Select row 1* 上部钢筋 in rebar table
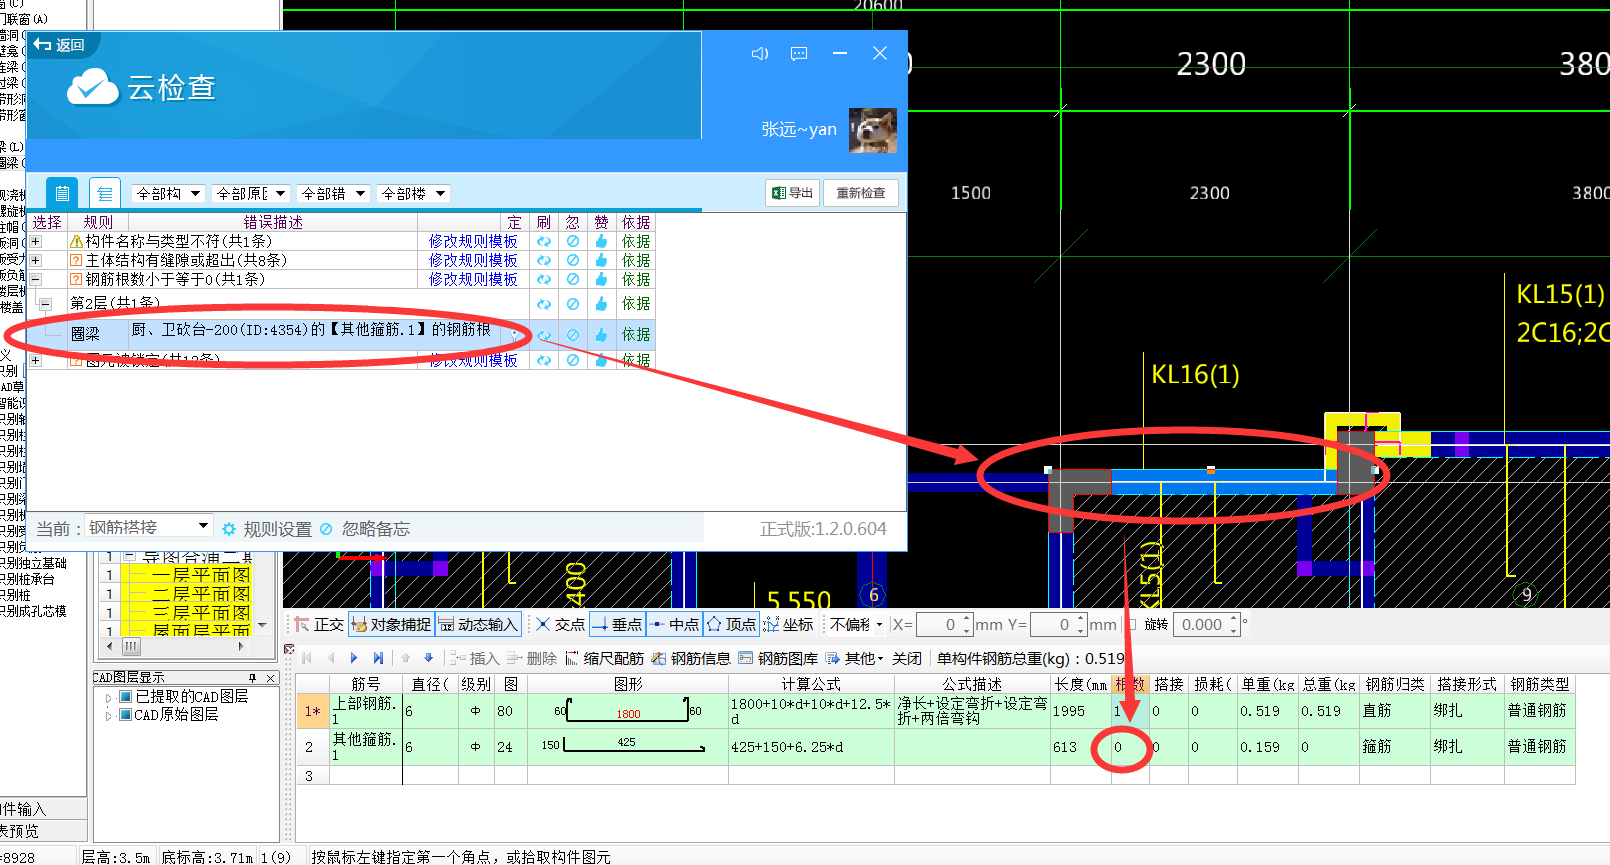 [x=313, y=711]
